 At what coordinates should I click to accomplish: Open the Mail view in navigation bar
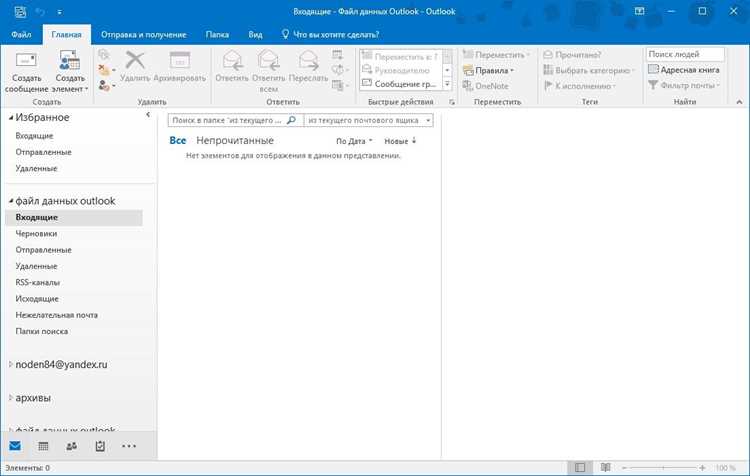(x=15, y=446)
